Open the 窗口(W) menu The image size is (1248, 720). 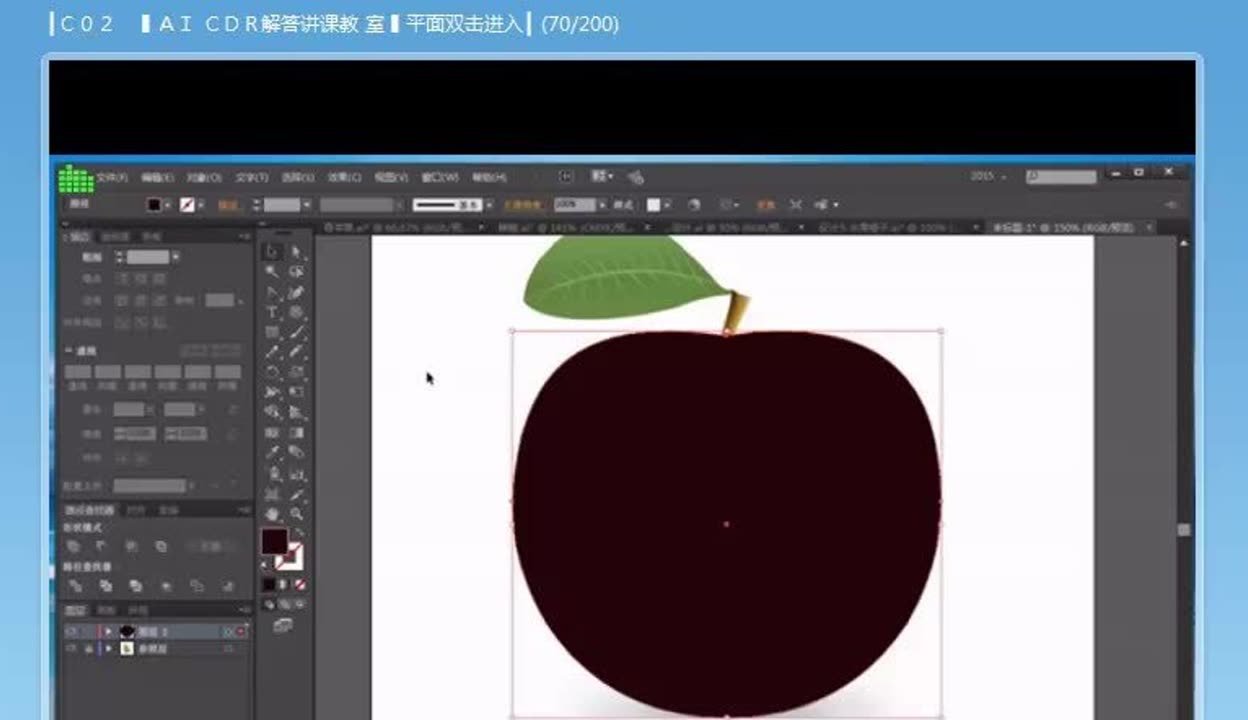(439, 177)
